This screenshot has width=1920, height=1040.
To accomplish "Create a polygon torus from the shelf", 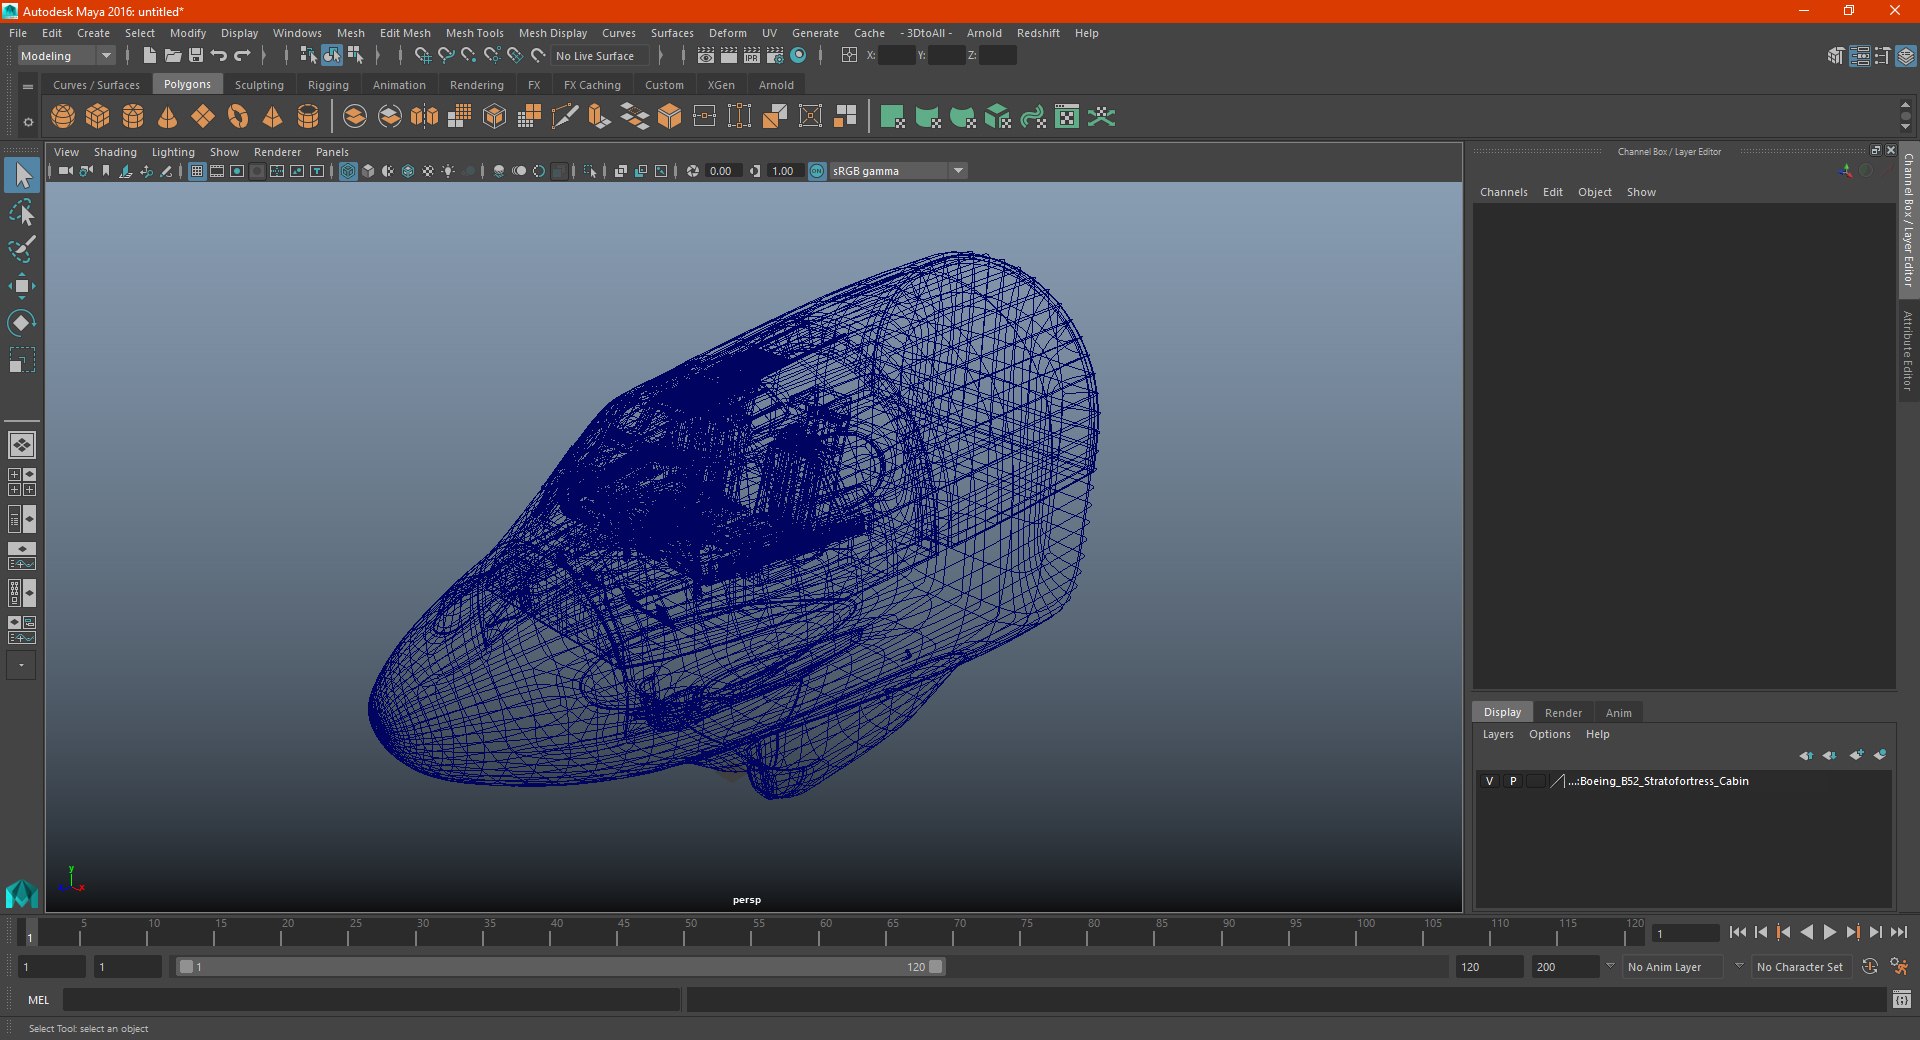I will (x=238, y=117).
